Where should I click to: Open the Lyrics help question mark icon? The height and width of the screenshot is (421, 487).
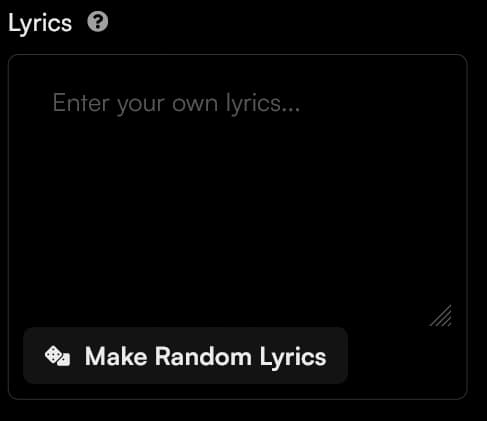pos(98,22)
